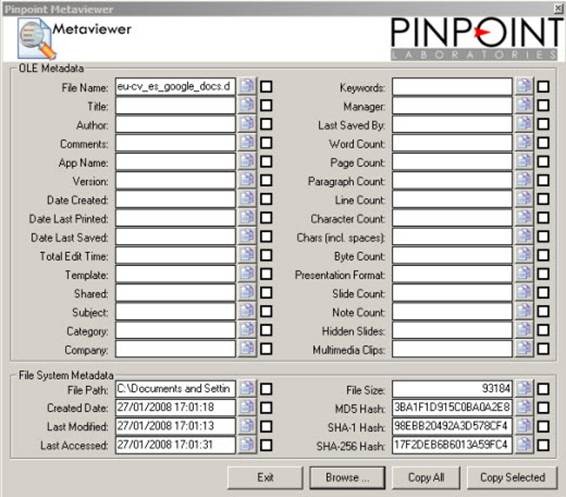The image size is (566, 497).
Task: Click the File Size value field
Action: tap(452, 389)
